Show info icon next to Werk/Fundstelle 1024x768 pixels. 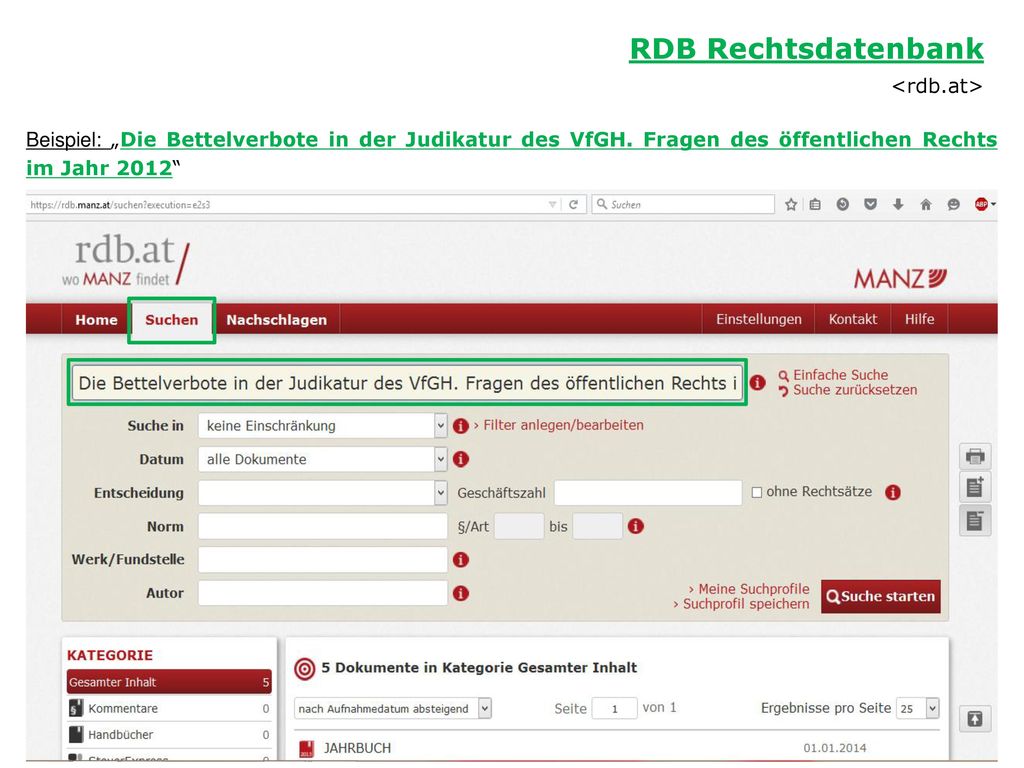[460, 560]
